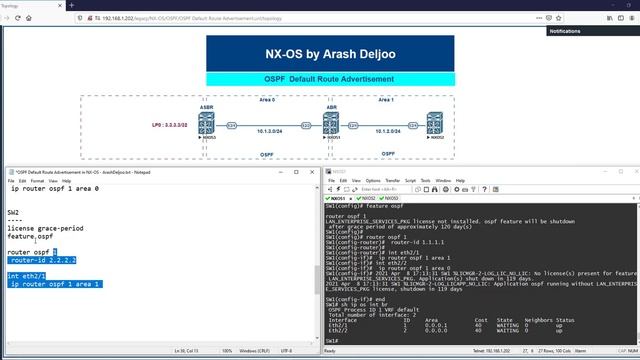Click the Paste toolbar icon in terminal
640x360 pixels.
pyautogui.click(x=426, y=189)
